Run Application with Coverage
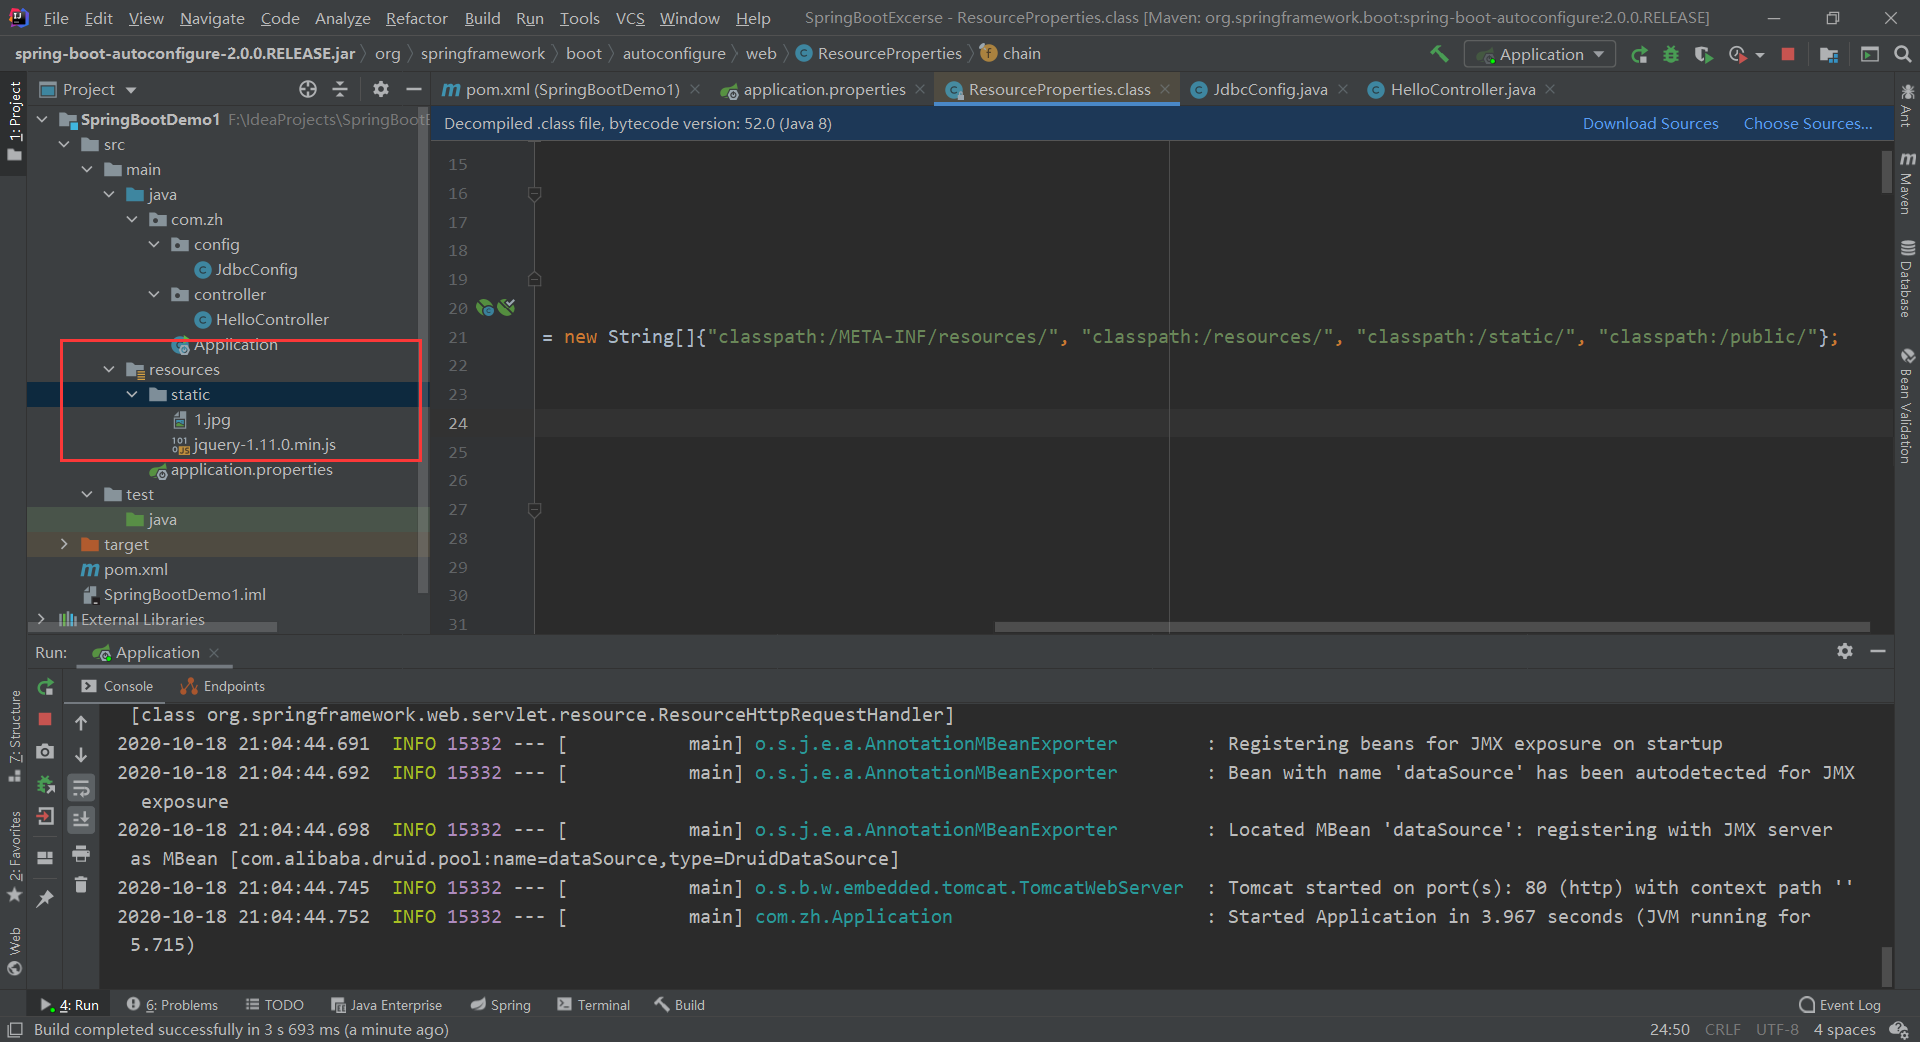1920x1042 pixels. pyautogui.click(x=1703, y=54)
